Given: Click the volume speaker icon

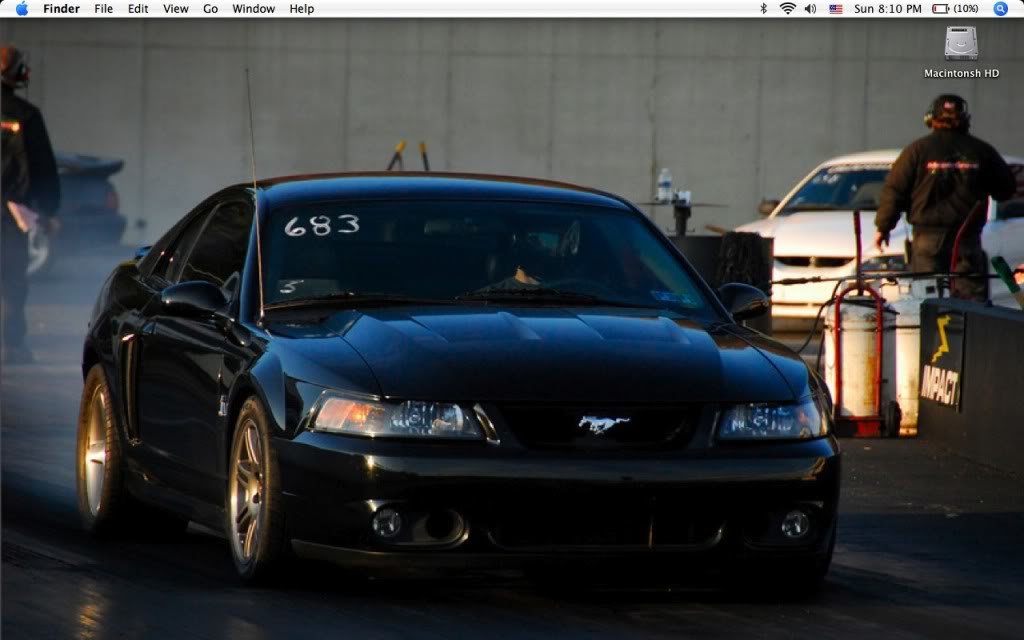Looking at the screenshot, I should (810, 8).
